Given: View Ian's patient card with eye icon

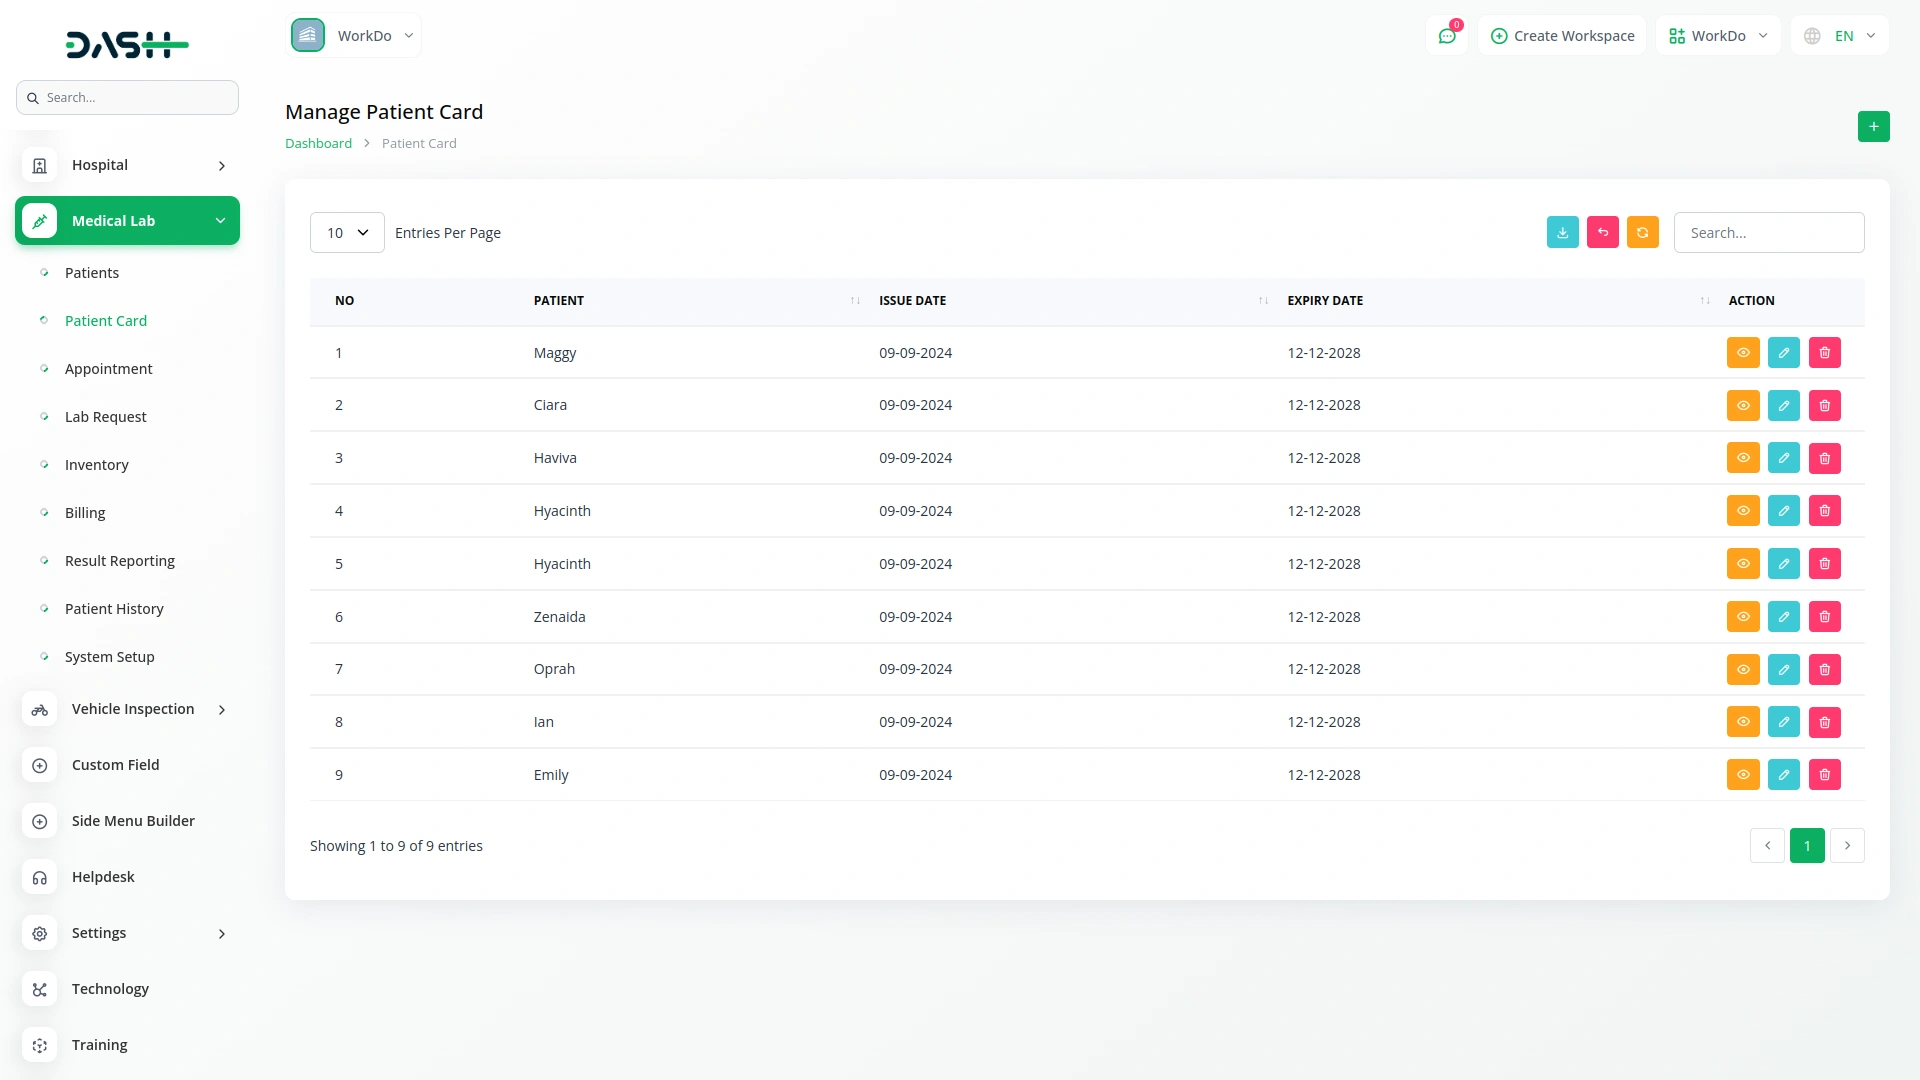Looking at the screenshot, I should (1742, 722).
